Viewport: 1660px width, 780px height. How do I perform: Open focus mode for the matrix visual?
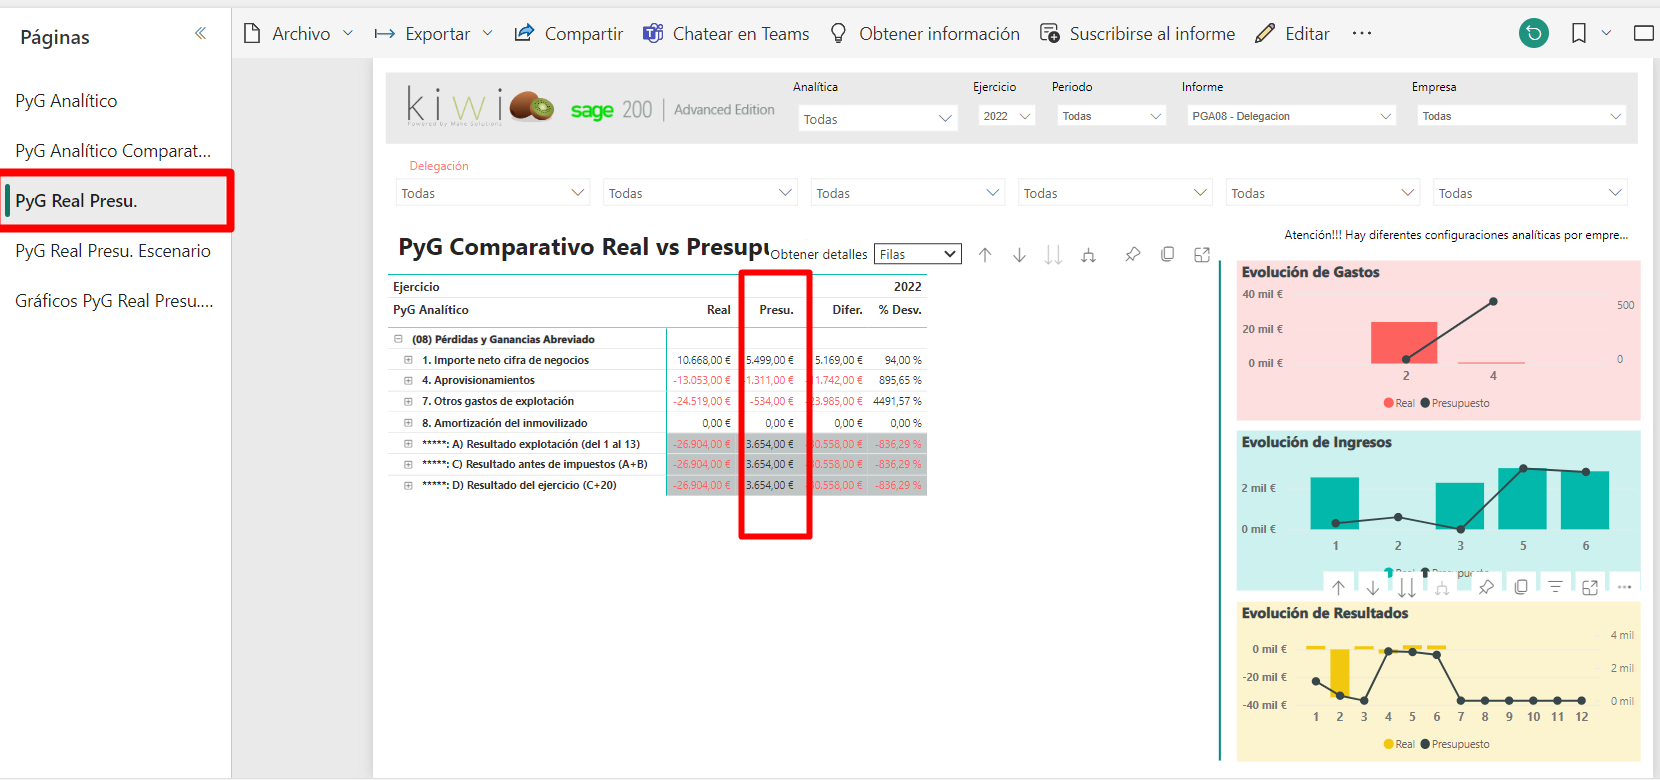pyautogui.click(x=1202, y=254)
